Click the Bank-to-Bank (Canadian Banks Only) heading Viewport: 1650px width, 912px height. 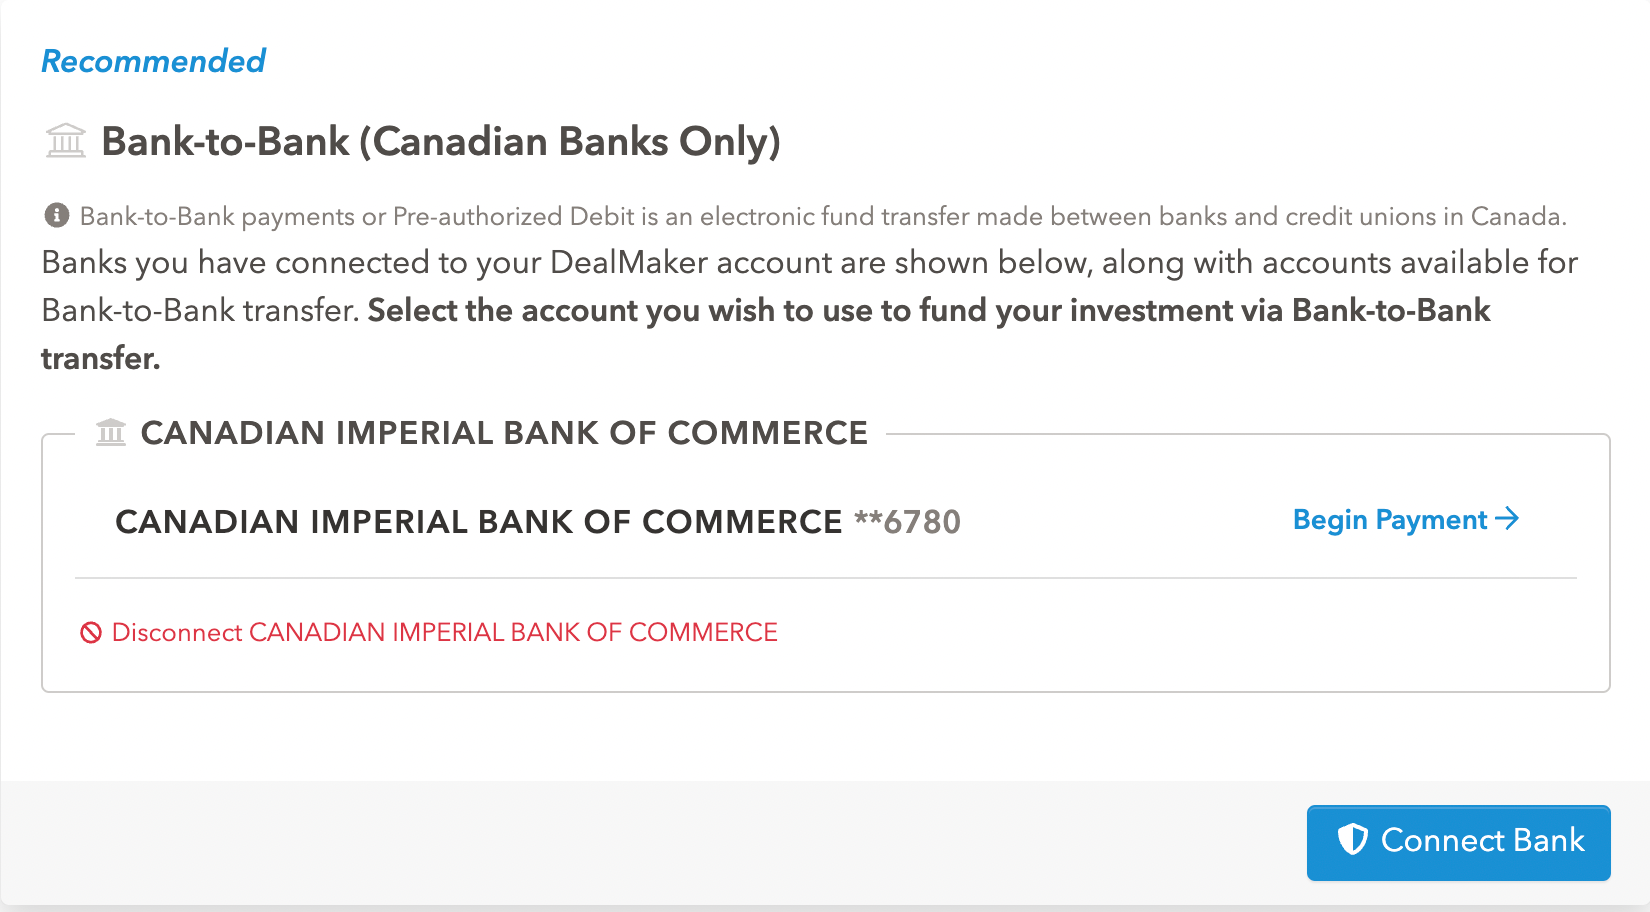(440, 142)
